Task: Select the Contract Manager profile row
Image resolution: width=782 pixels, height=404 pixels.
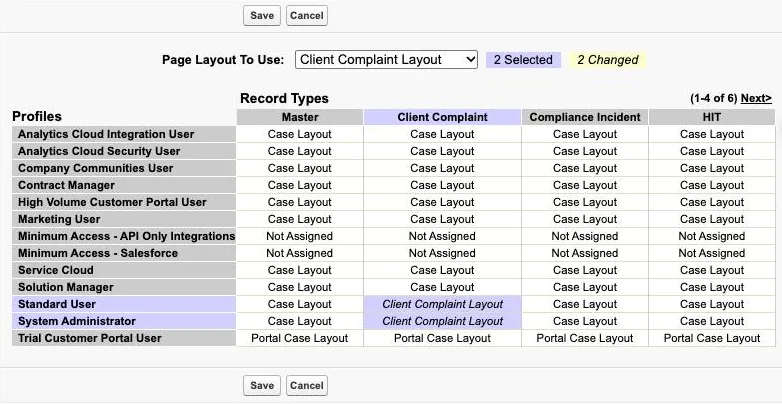Action: click(x=124, y=185)
